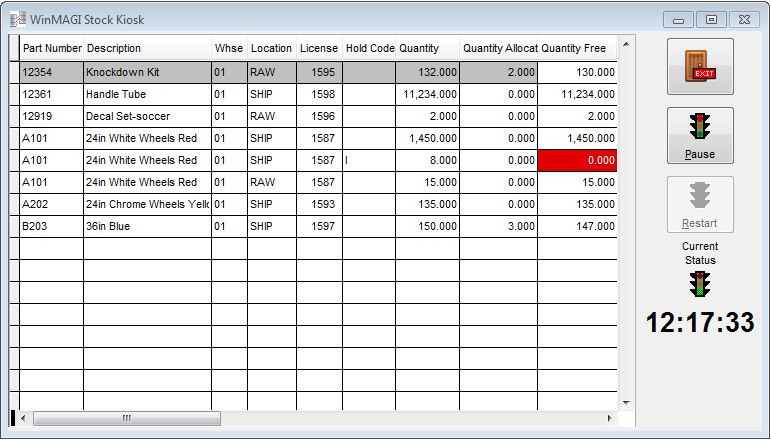Click license 1593 cell
The width and height of the screenshot is (771, 441).
point(319,205)
